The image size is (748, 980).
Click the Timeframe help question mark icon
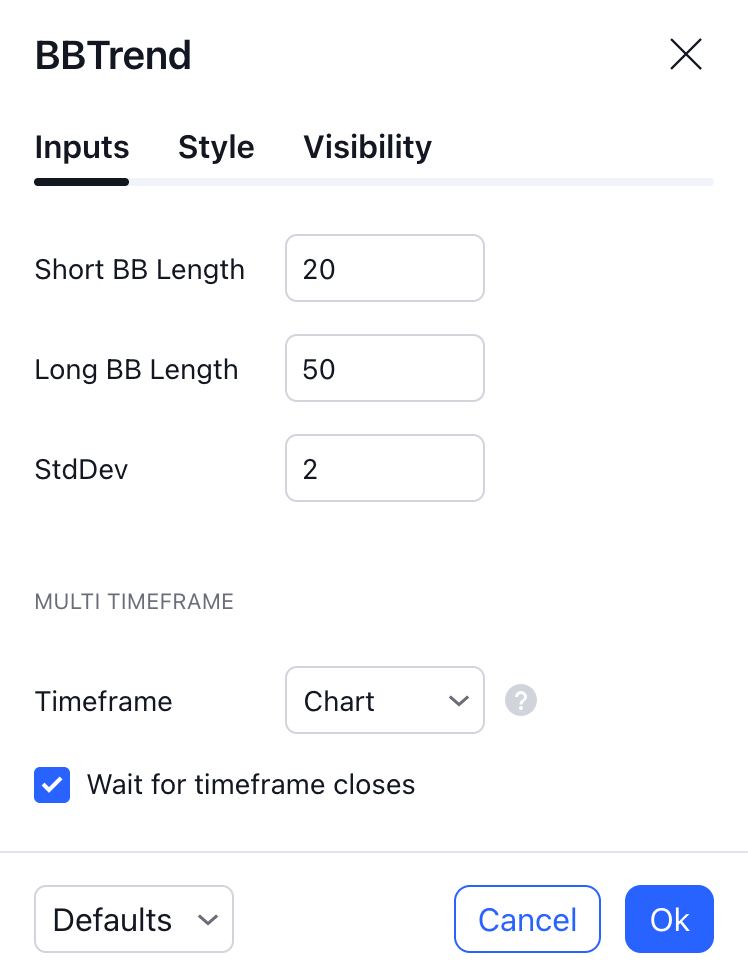coord(521,700)
